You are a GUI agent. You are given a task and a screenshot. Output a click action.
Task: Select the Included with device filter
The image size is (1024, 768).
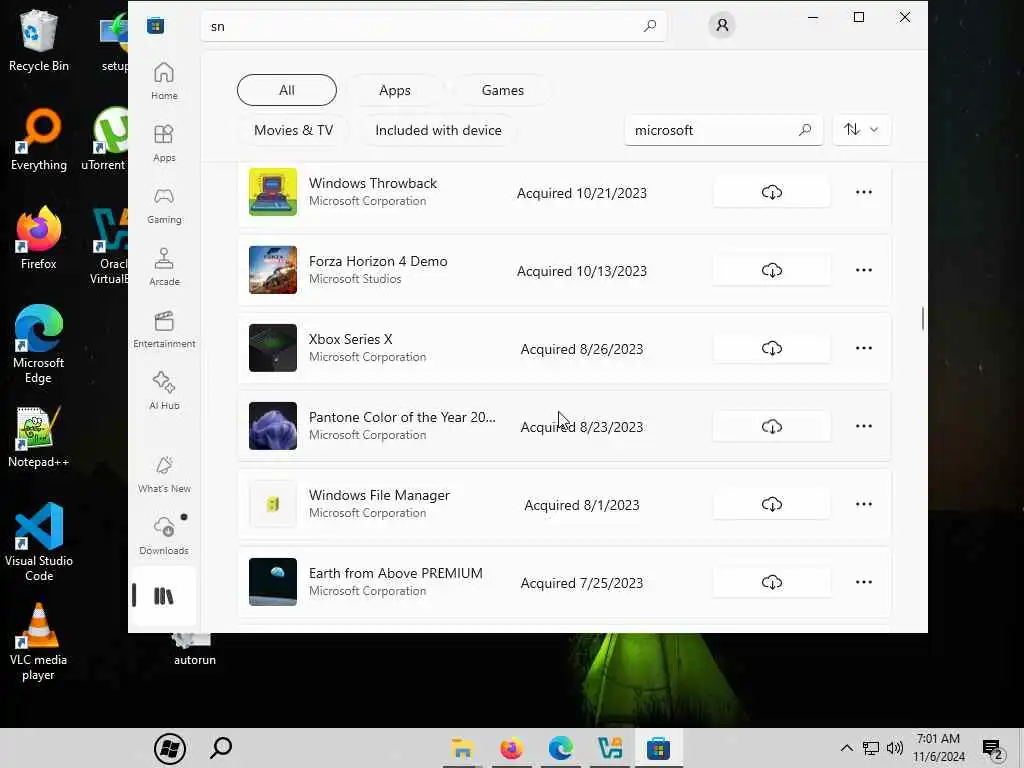point(438,130)
